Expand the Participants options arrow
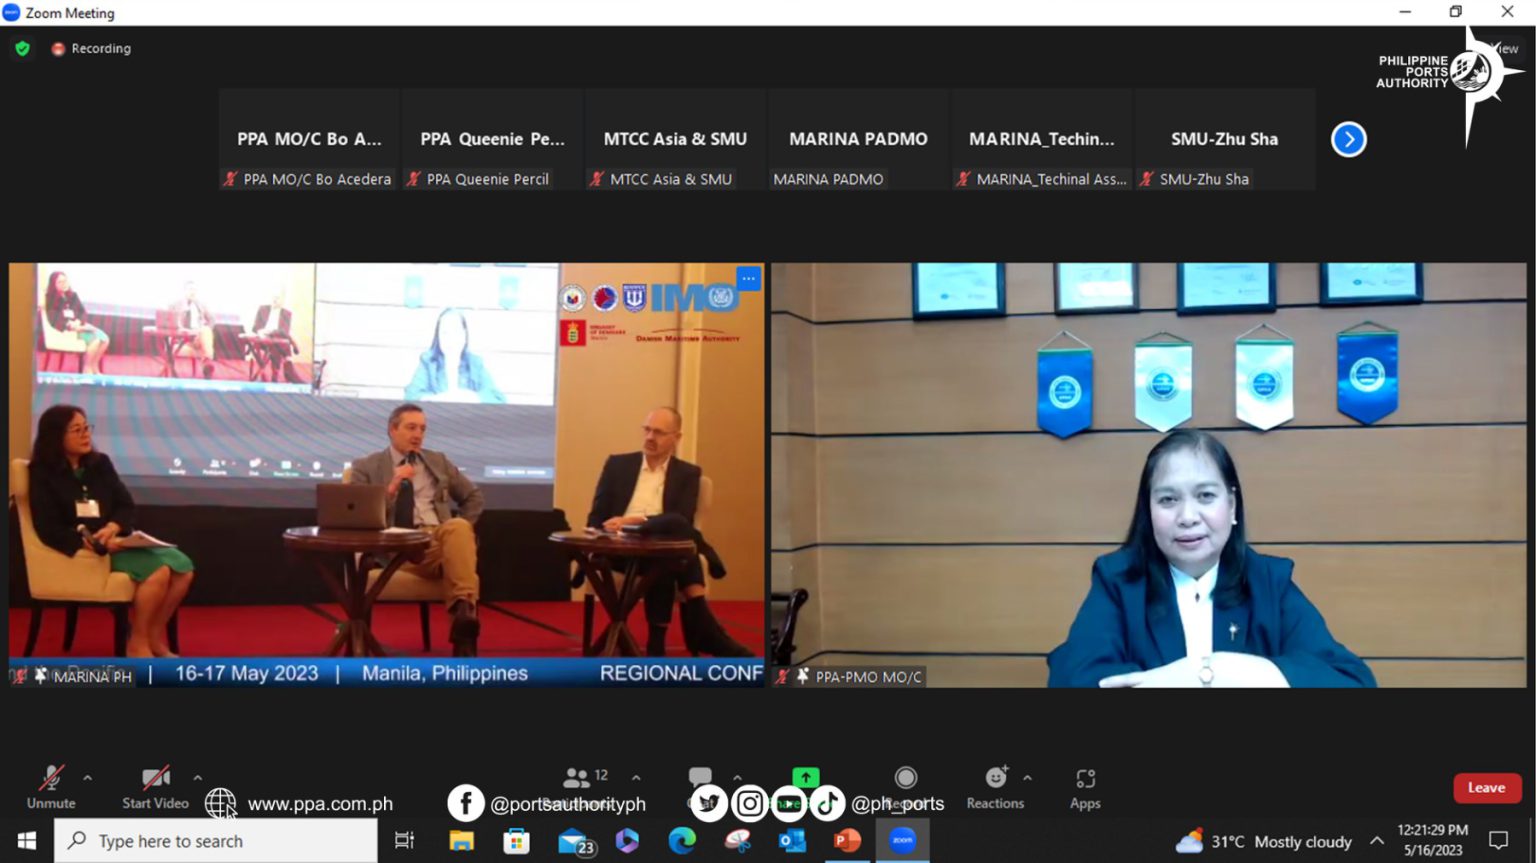 [636, 777]
